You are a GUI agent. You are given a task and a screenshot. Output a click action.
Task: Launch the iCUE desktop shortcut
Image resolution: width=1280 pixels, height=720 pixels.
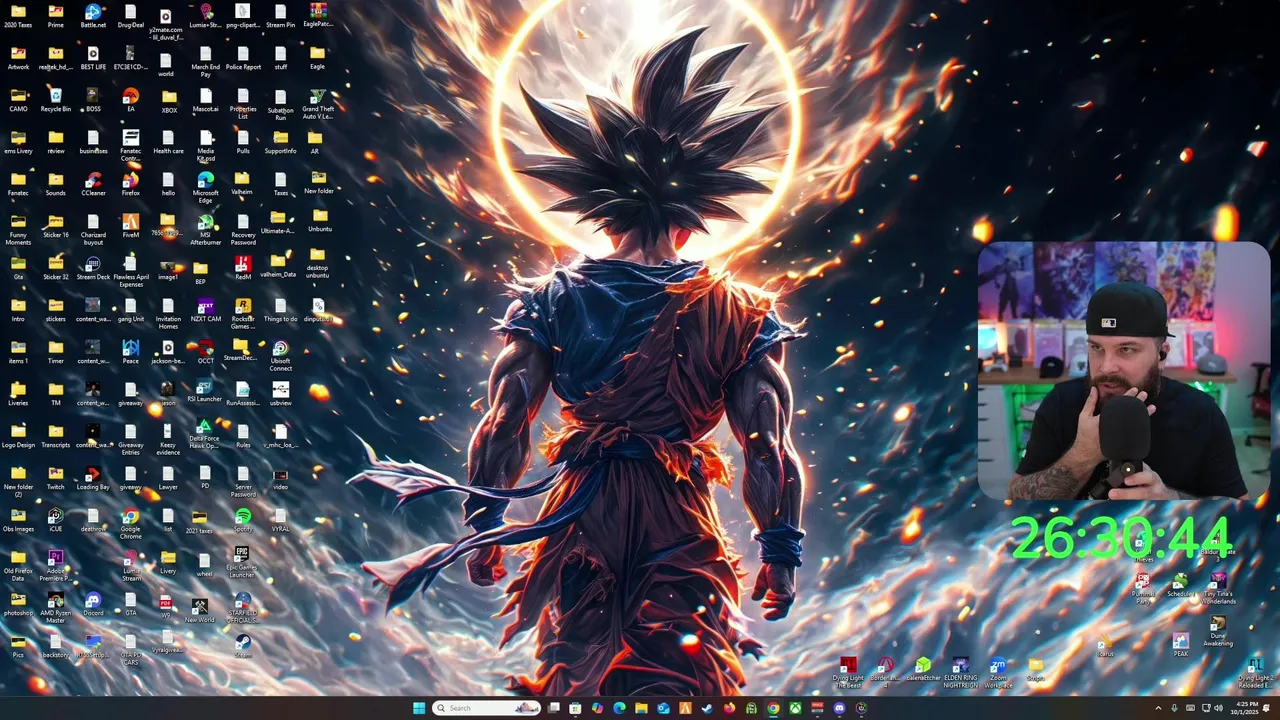(x=56, y=519)
